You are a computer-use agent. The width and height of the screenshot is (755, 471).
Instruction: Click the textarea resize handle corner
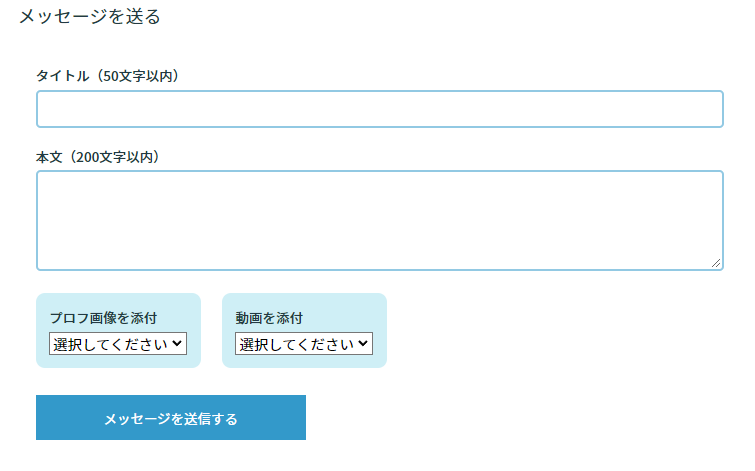[716, 263]
